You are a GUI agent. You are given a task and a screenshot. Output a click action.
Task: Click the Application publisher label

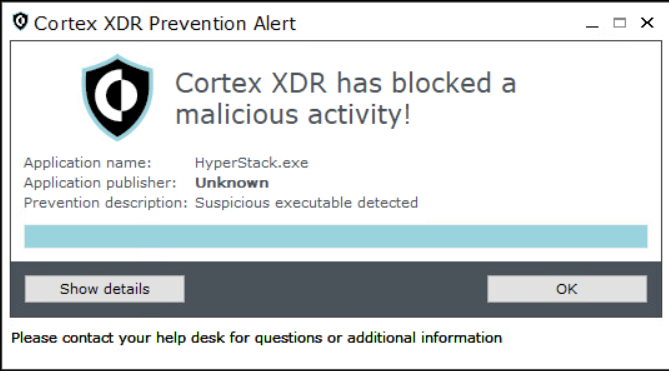(x=100, y=183)
